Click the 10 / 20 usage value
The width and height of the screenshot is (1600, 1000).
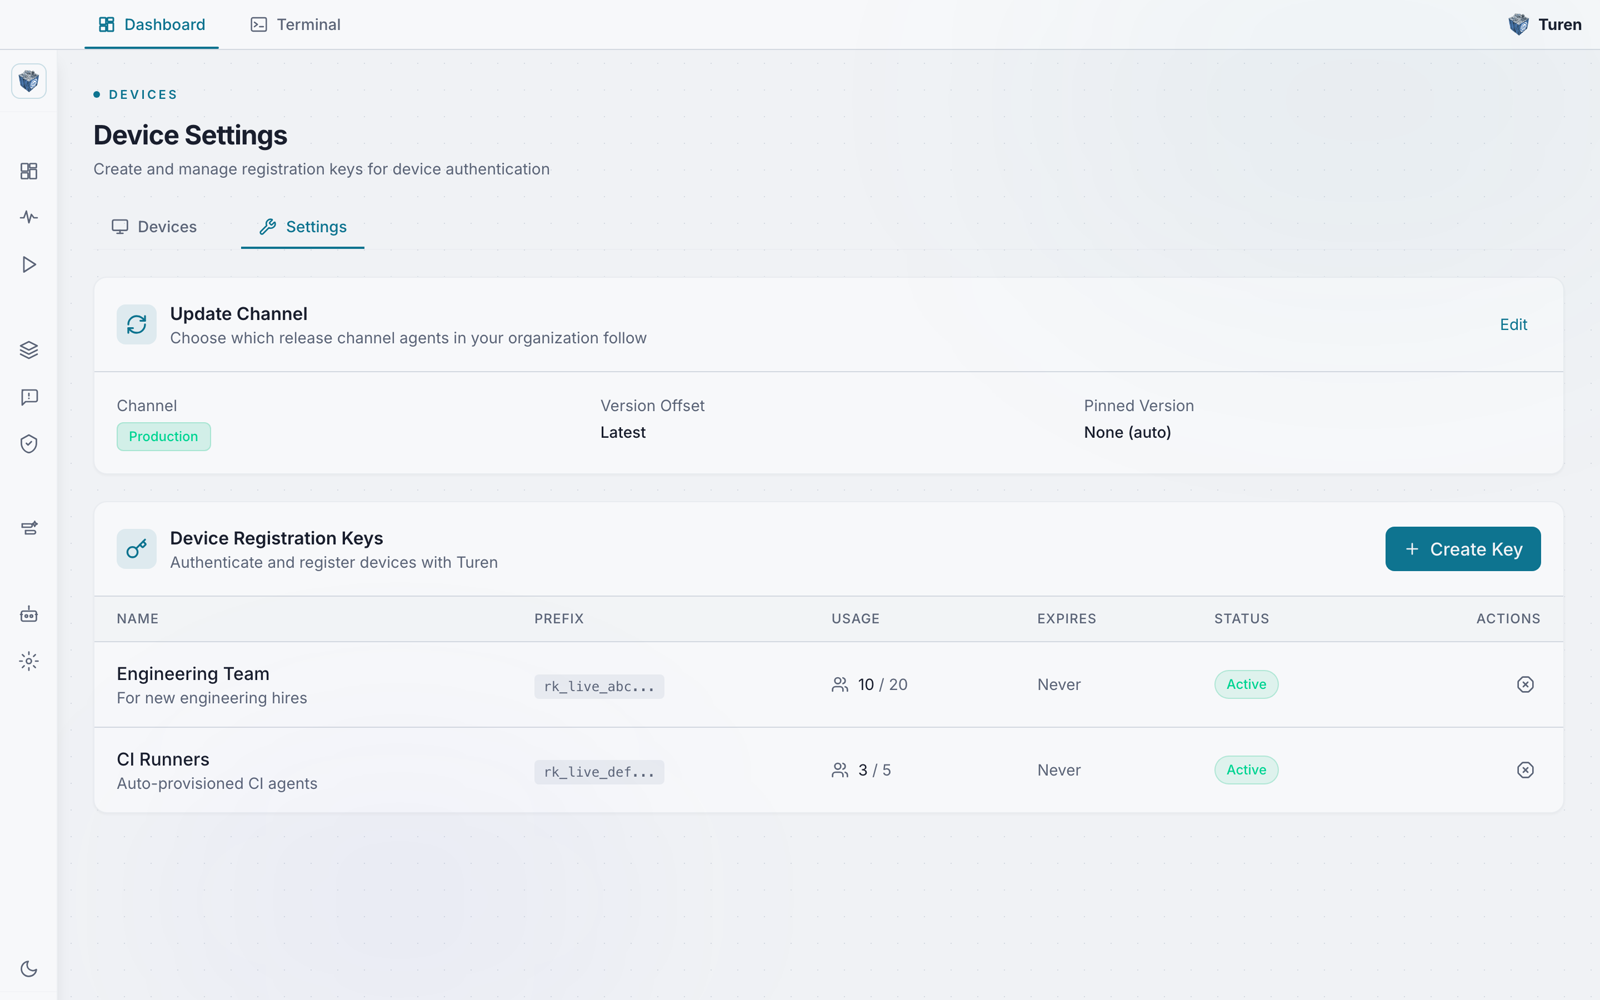point(883,685)
